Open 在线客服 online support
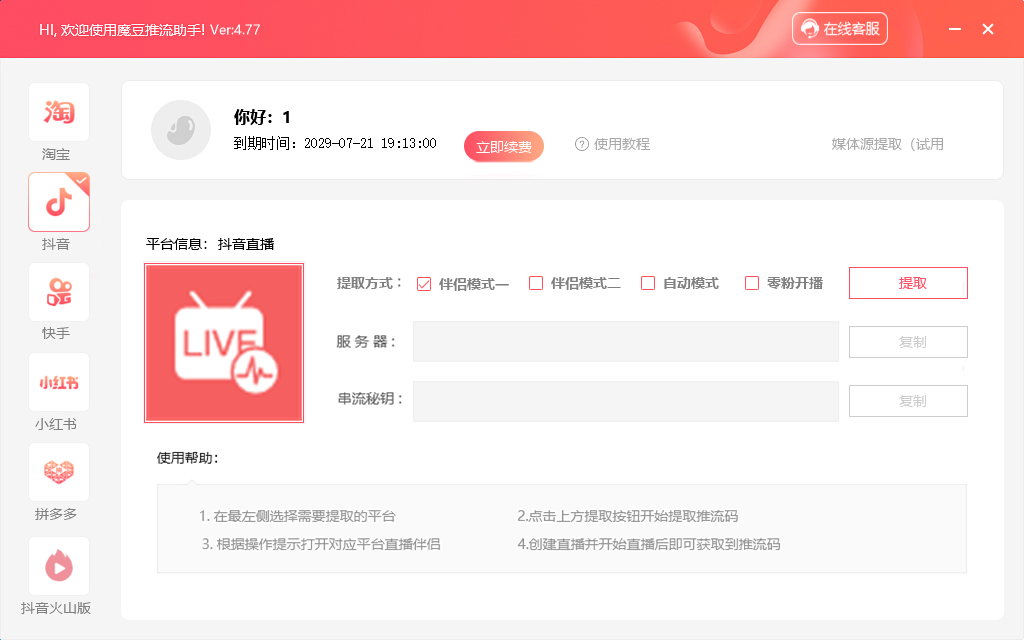Screen dimensions: 1024x640 tap(840, 29)
